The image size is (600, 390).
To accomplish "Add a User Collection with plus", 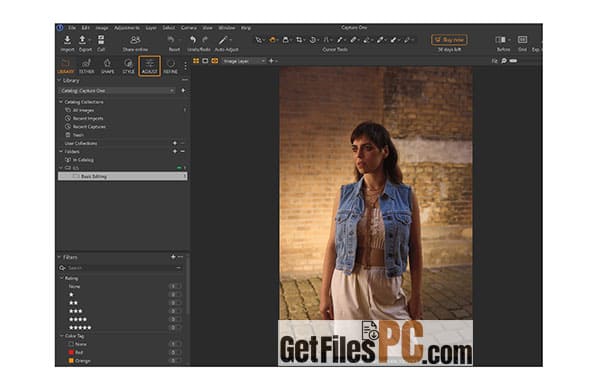I will tap(175, 143).
